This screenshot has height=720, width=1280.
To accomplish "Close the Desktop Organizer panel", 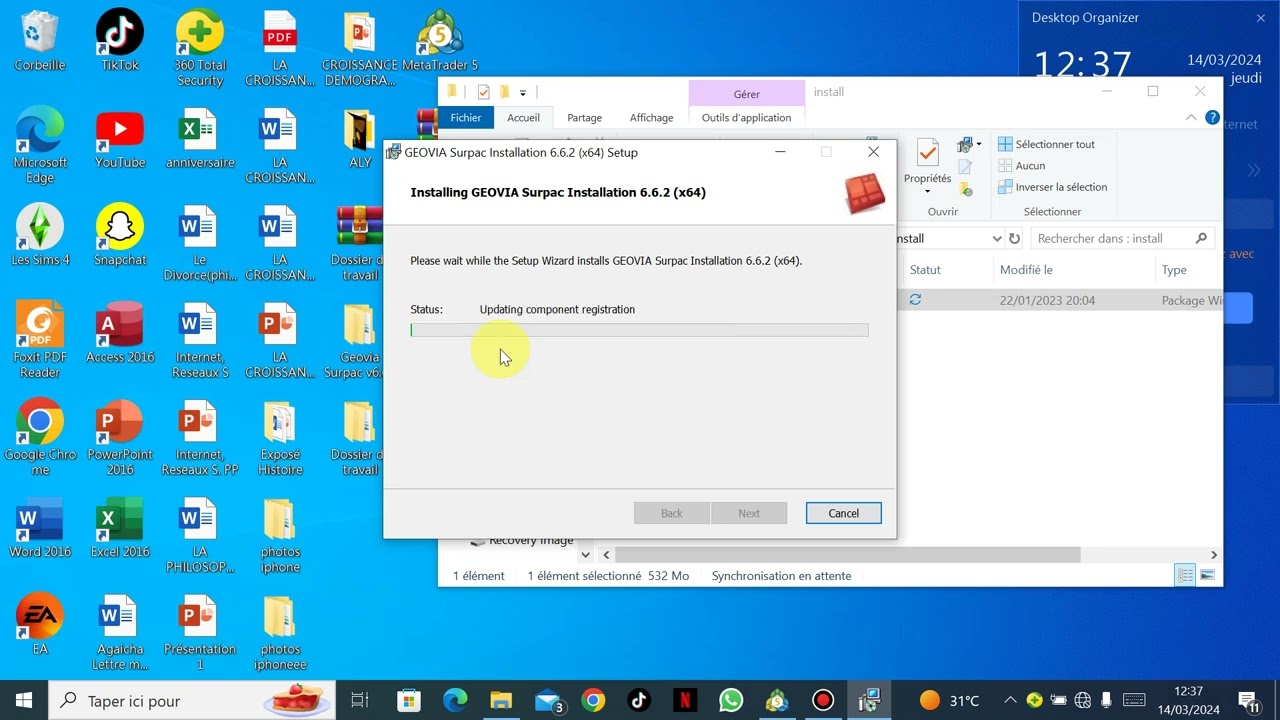I will 1260,18.
